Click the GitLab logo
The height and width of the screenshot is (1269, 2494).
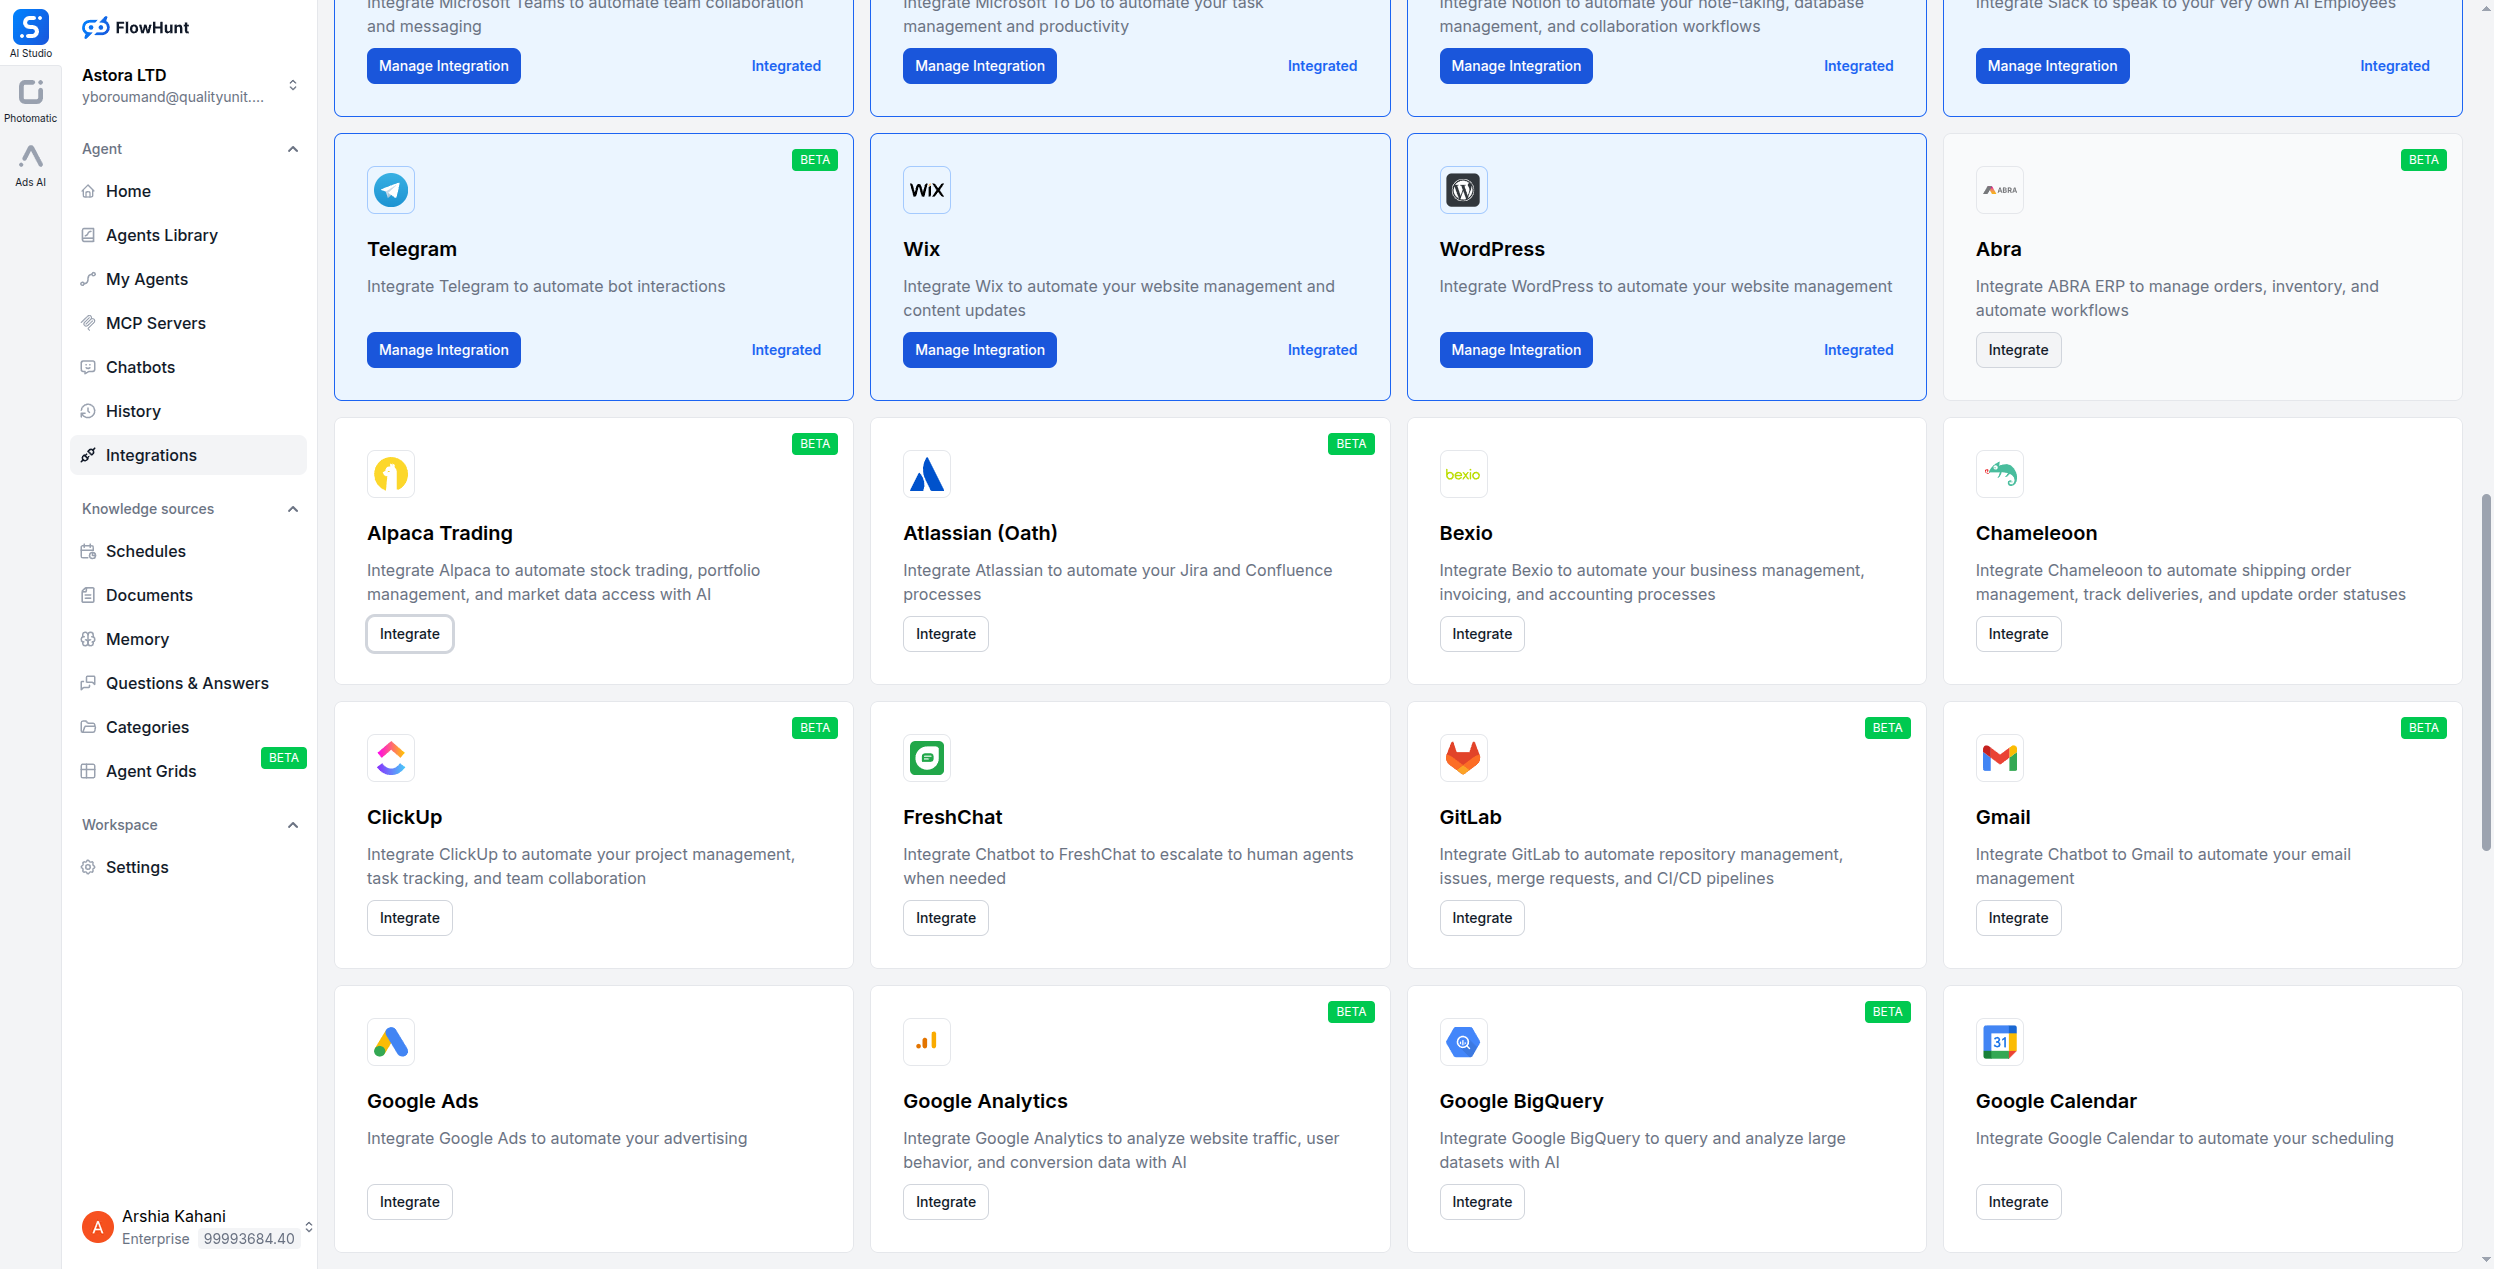pyautogui.click(x=1462, y=758)
